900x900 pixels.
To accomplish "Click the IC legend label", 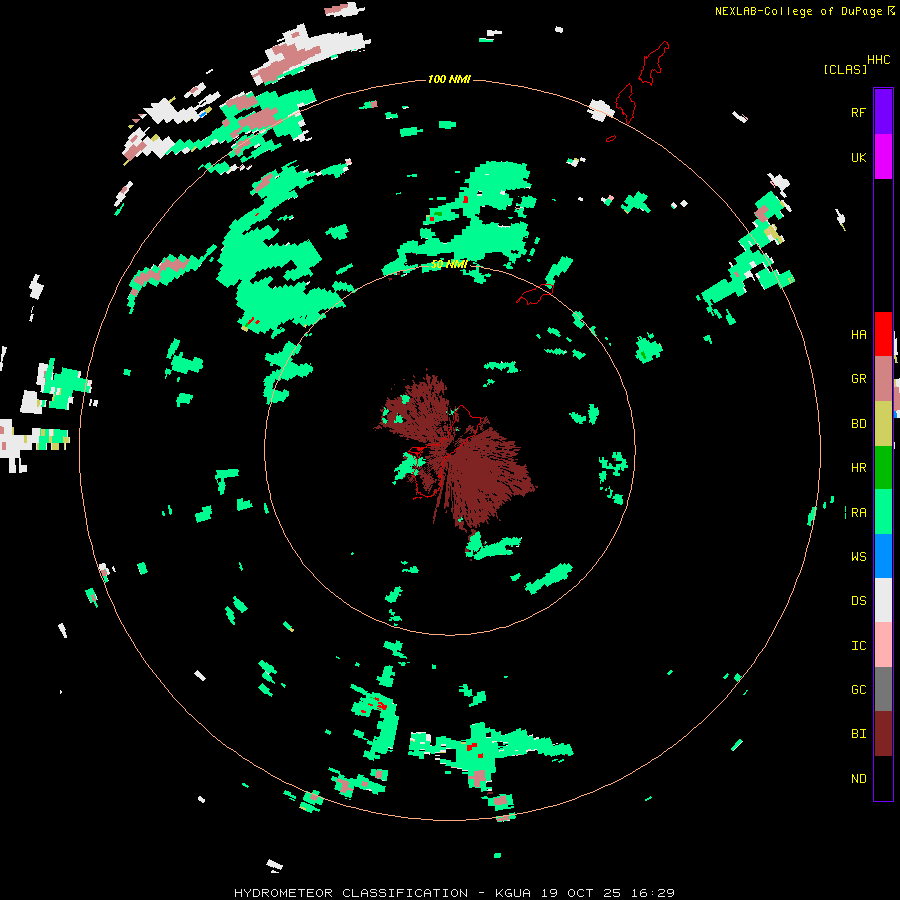I will coord(858,645).
